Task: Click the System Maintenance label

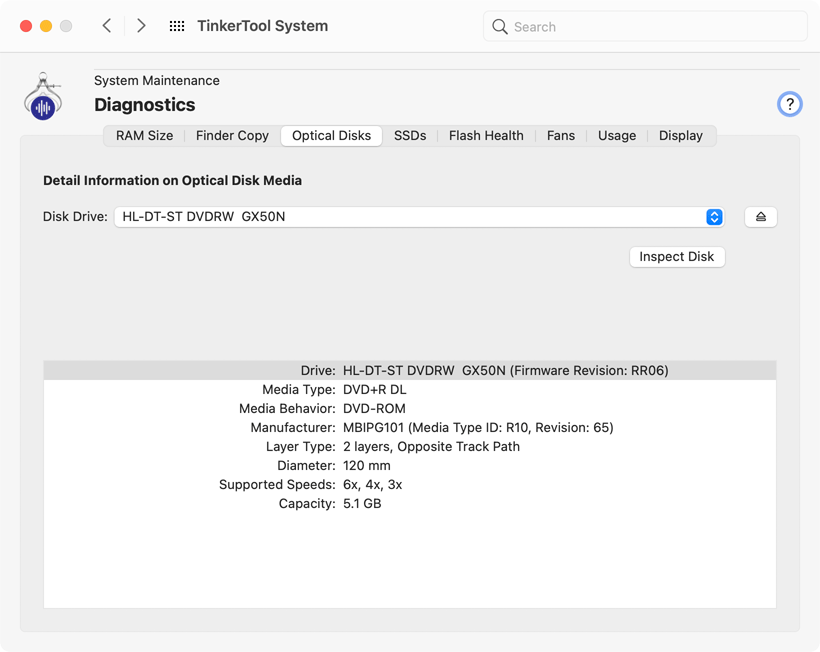Action: point(157,81)
